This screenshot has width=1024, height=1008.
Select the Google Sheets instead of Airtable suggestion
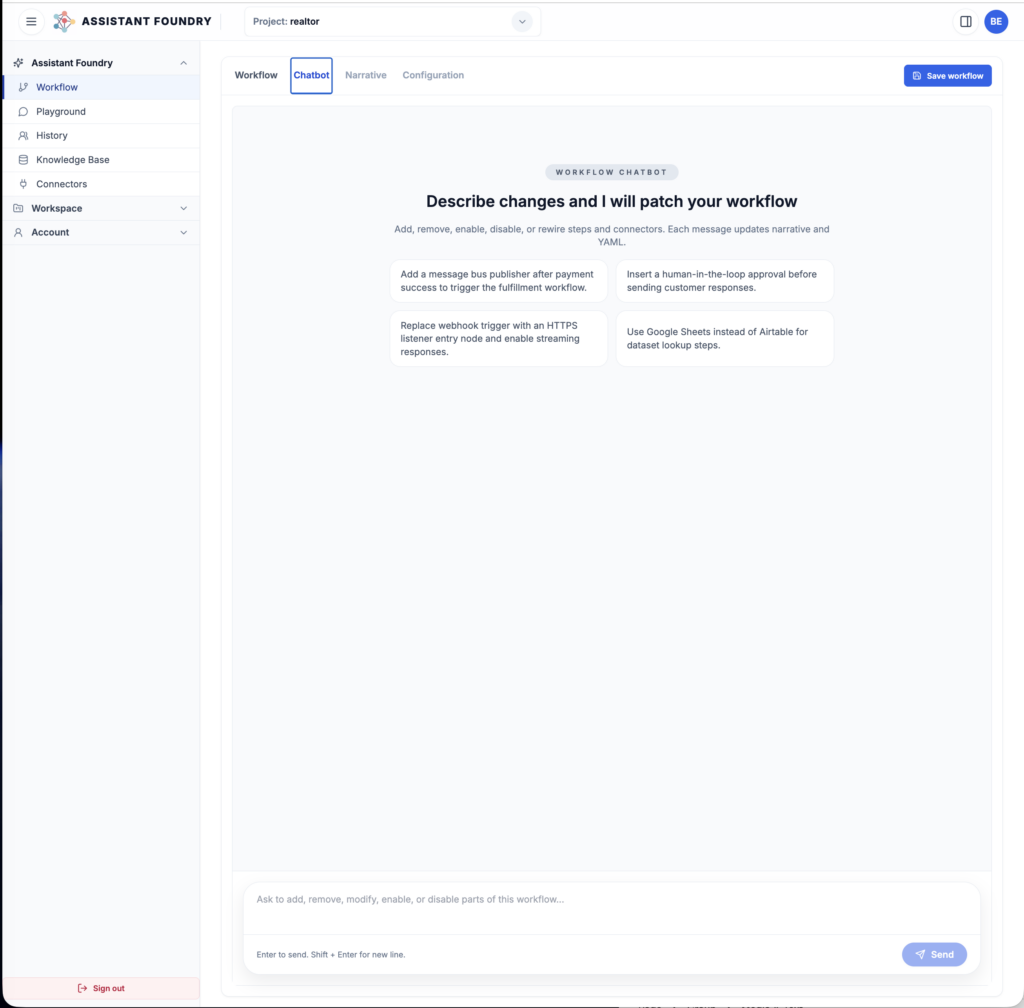724,338
